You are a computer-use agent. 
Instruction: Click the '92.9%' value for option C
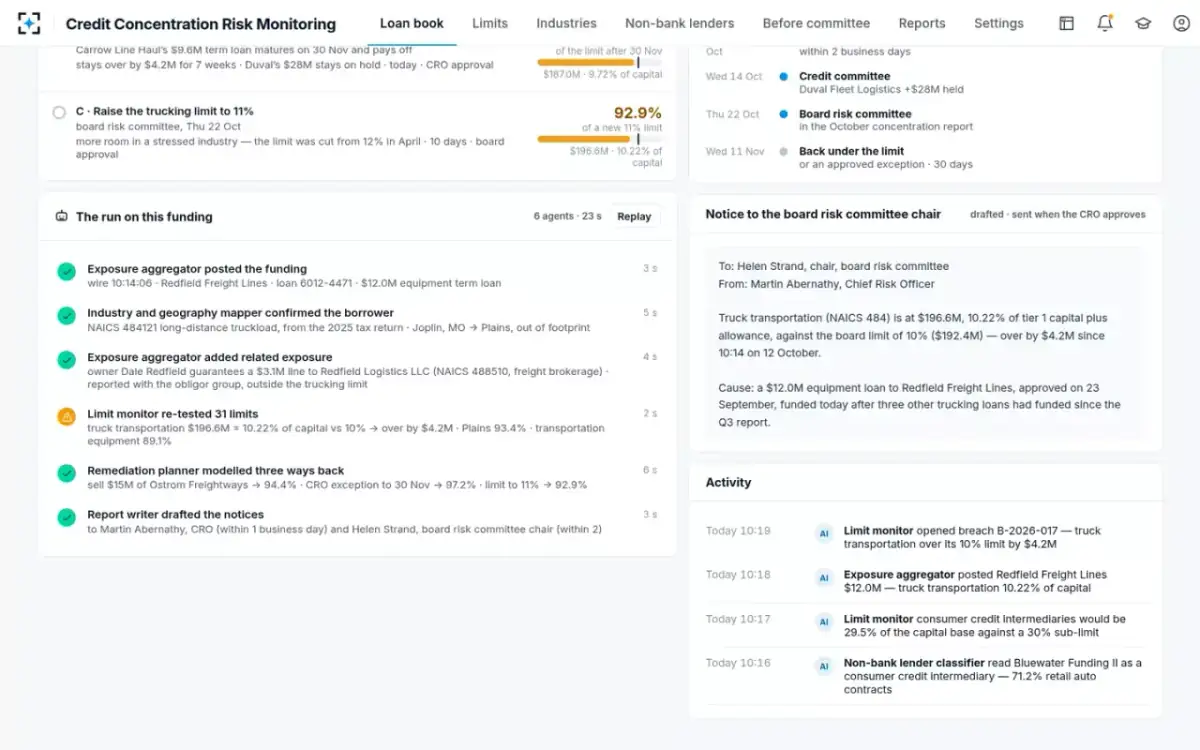click(637, 113)
